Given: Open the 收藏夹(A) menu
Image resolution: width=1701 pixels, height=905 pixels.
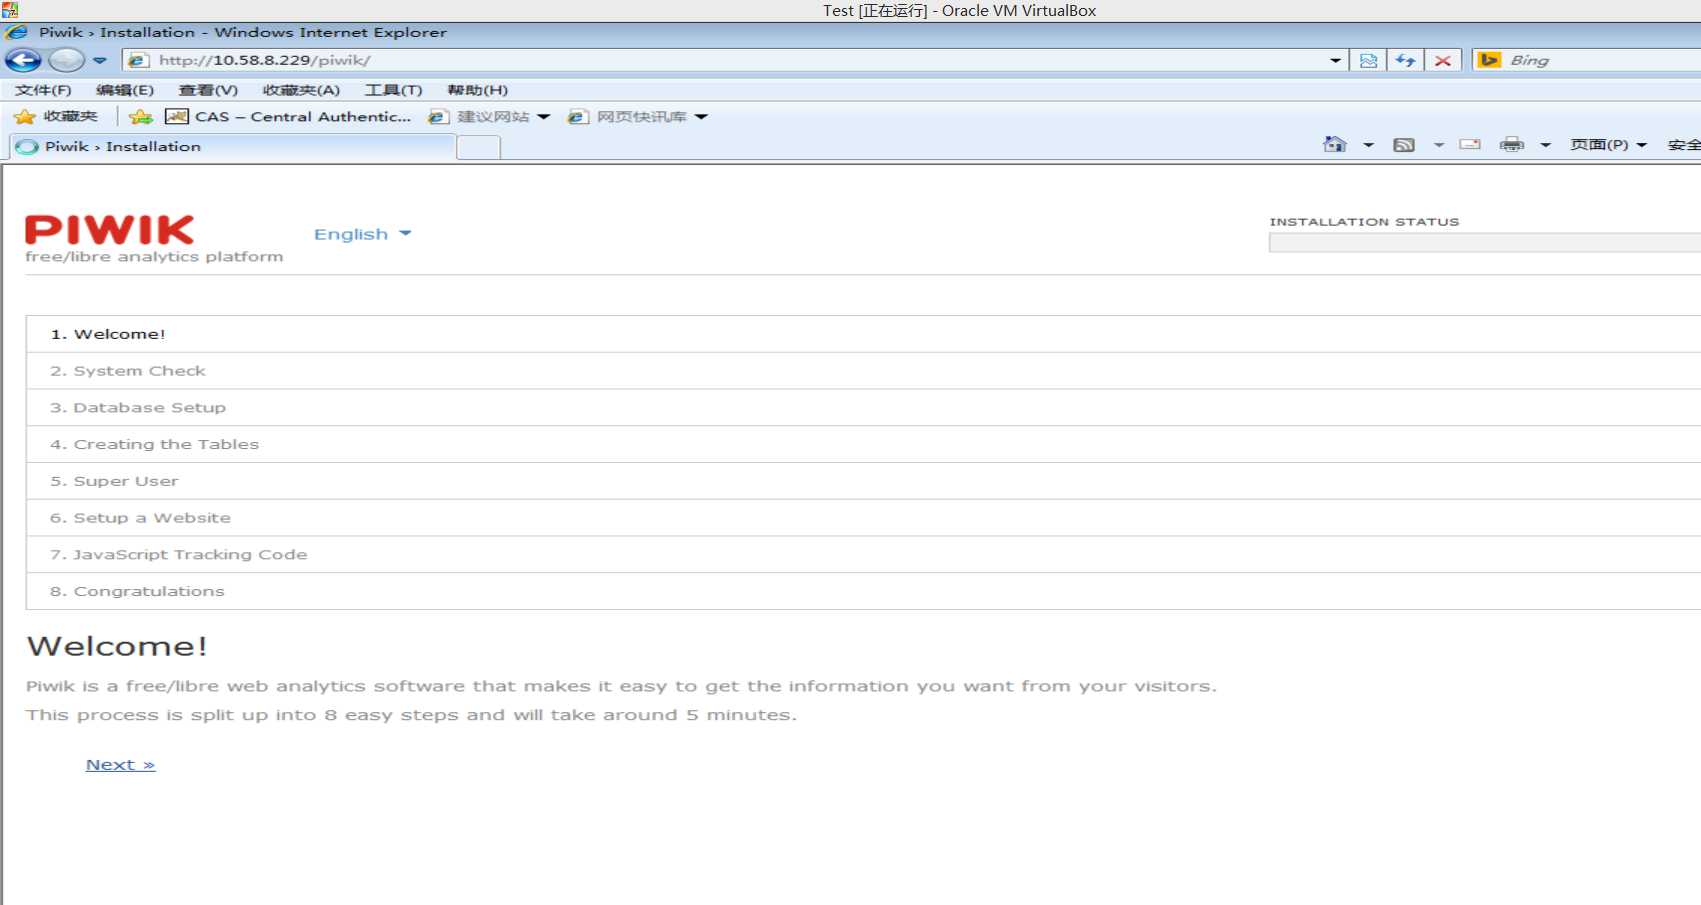Looking at the screenshot, I should 301,90.
